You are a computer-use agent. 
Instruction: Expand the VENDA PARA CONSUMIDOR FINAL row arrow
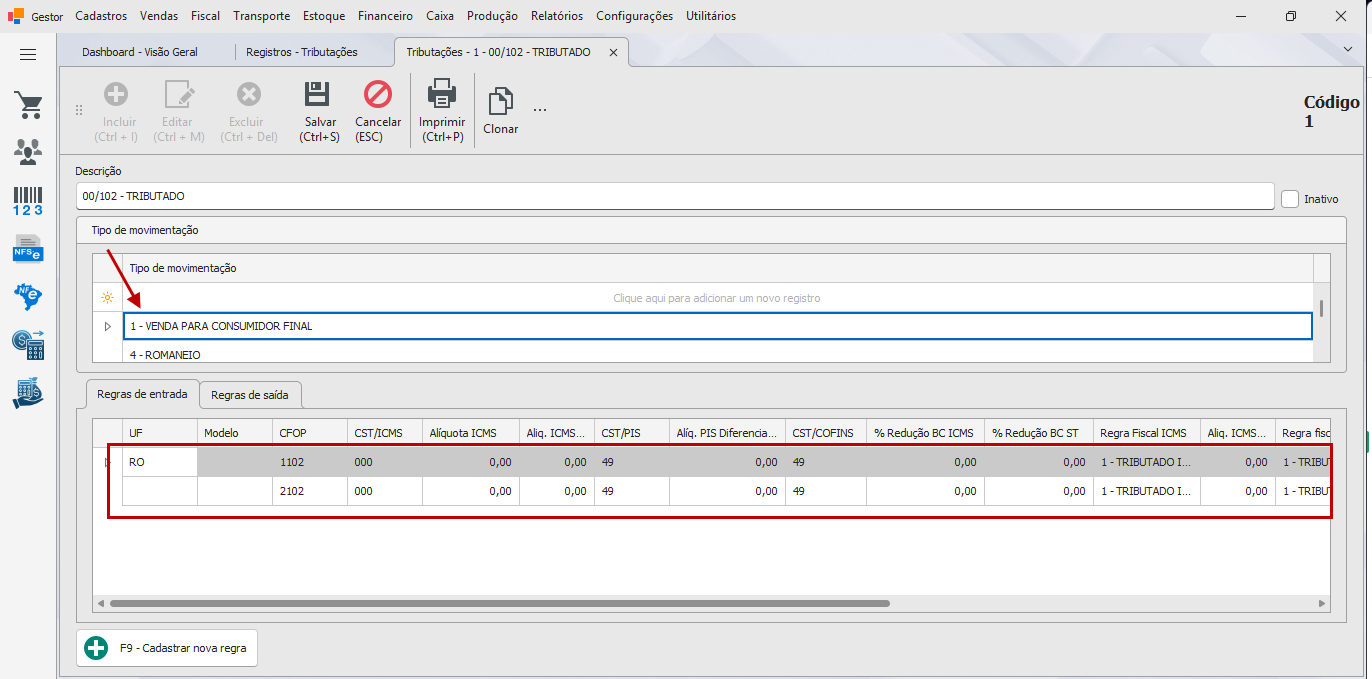coord(107,326)
